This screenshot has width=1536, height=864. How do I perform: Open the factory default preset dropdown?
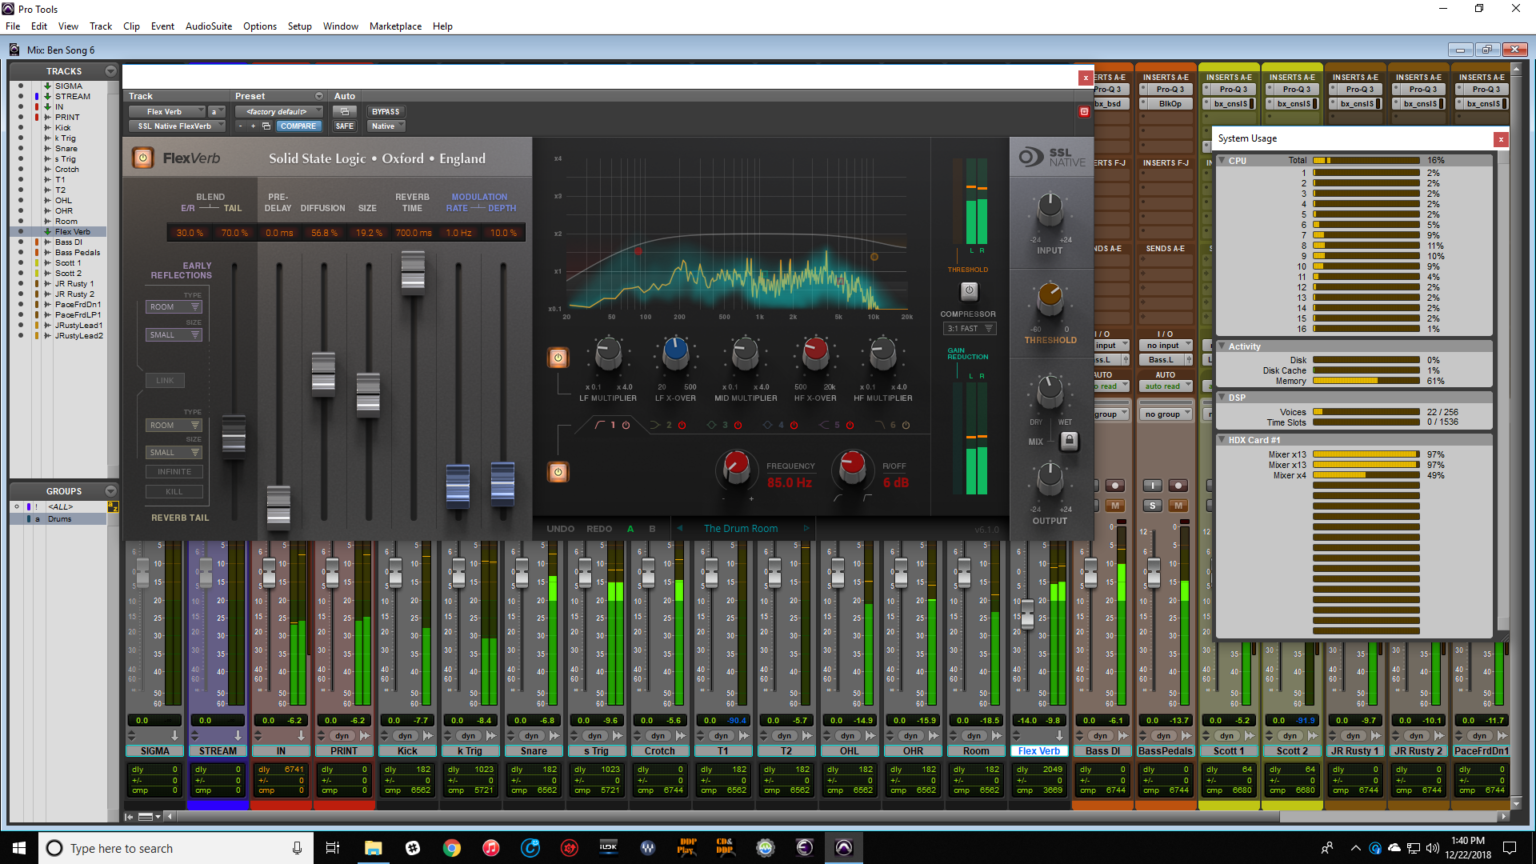[278, 111]
